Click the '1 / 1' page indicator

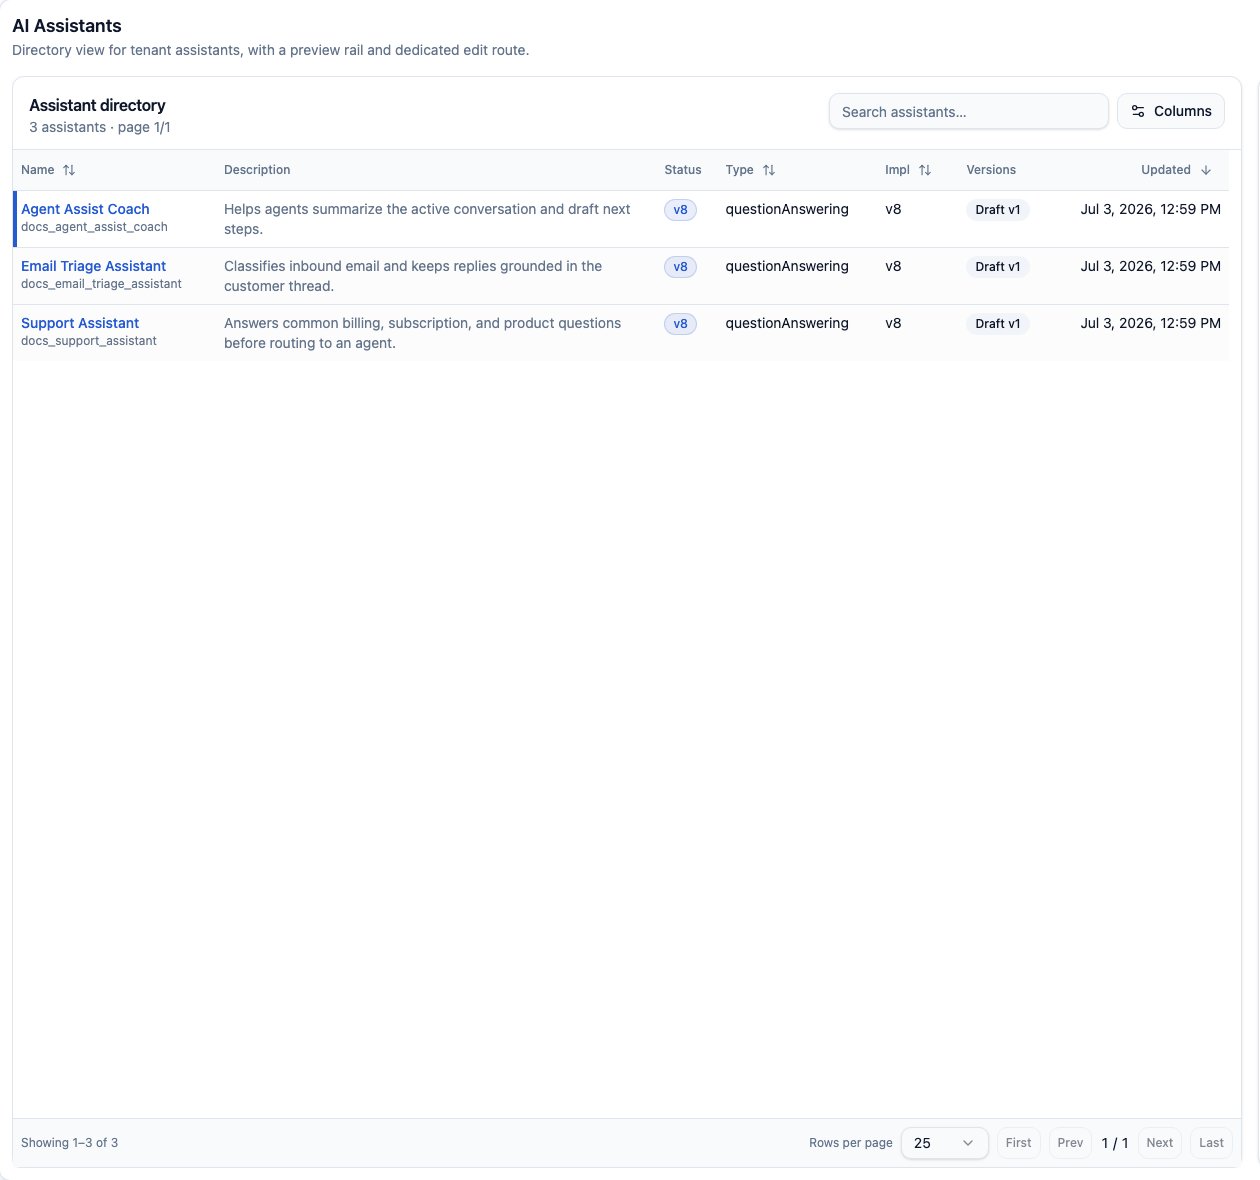pos(1115,1143)
